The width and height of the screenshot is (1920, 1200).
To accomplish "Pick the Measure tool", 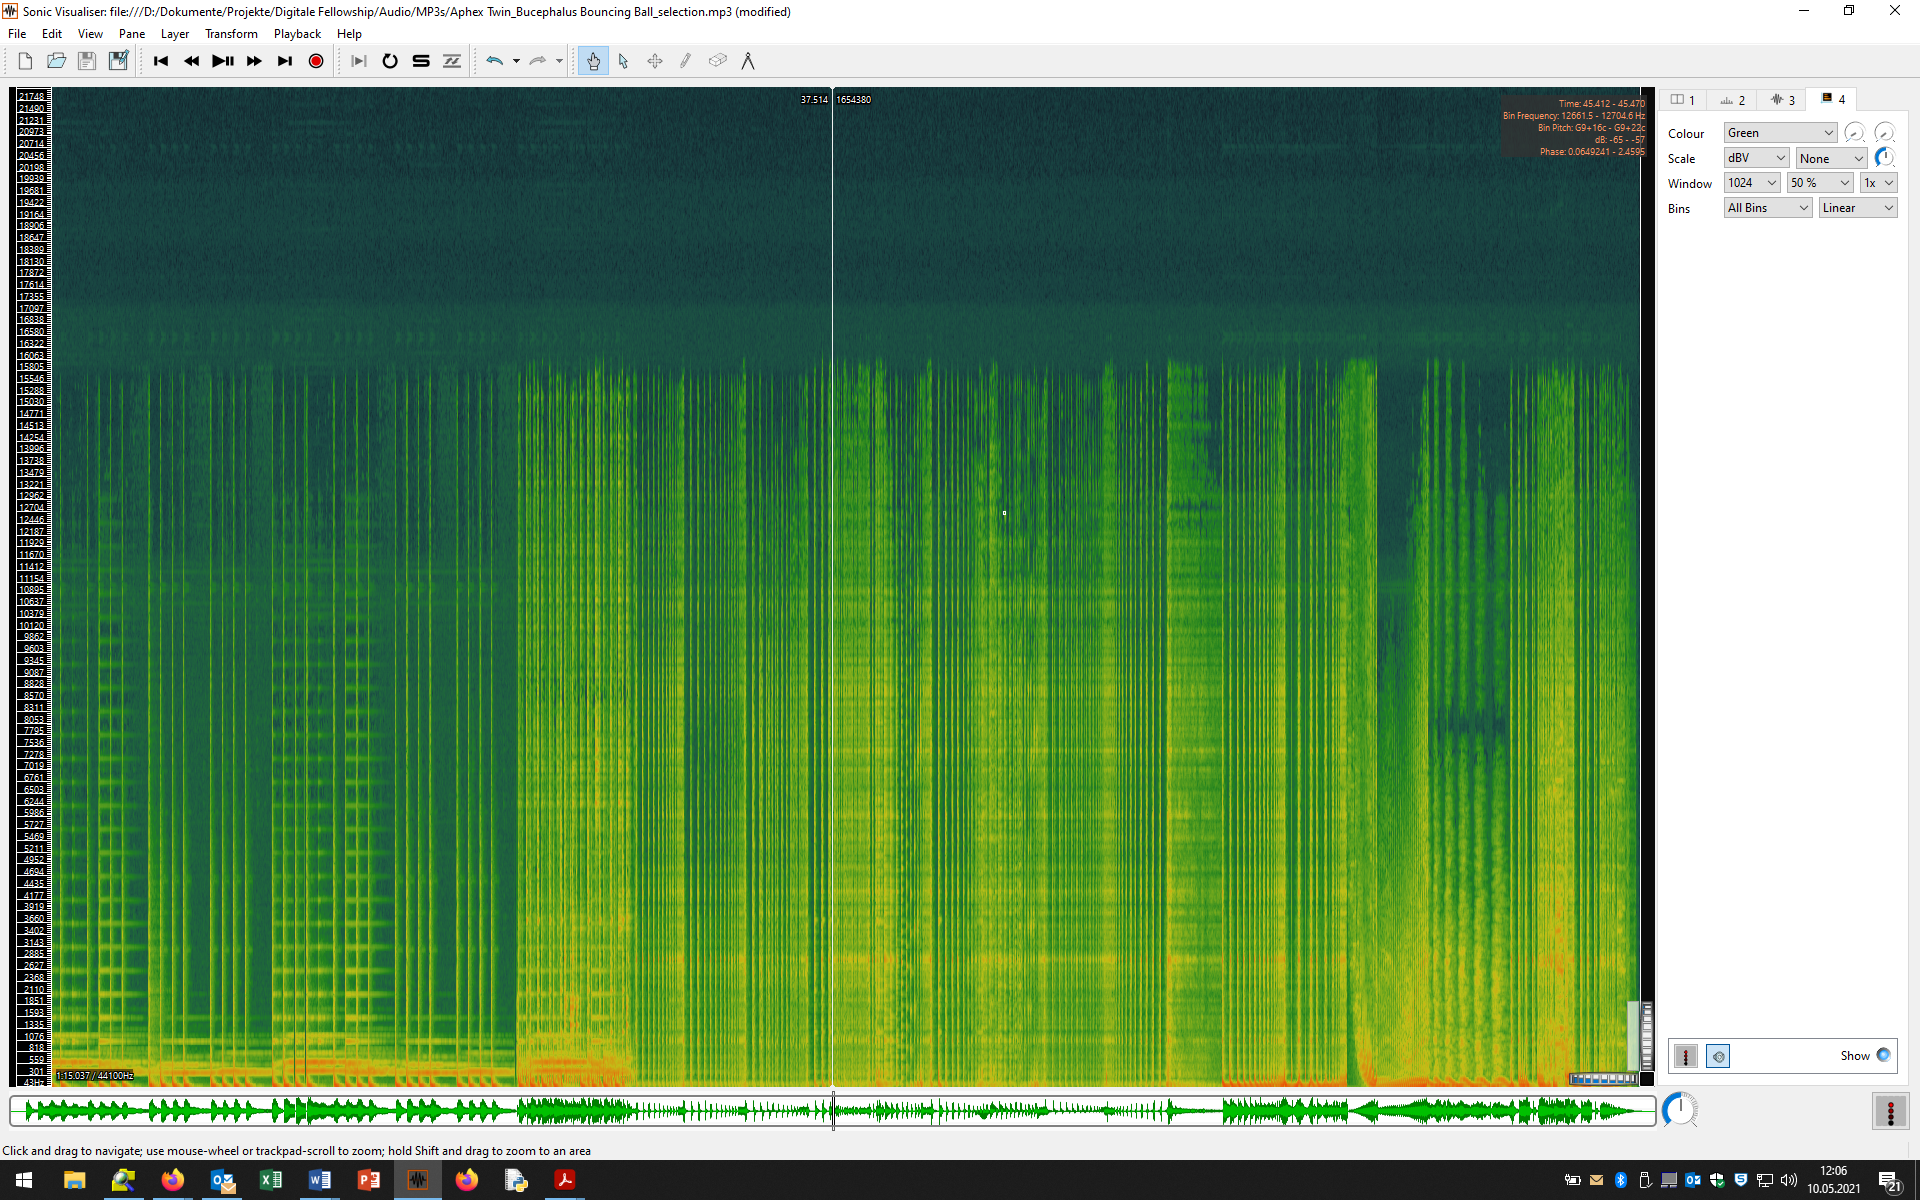I will point(749,61).
